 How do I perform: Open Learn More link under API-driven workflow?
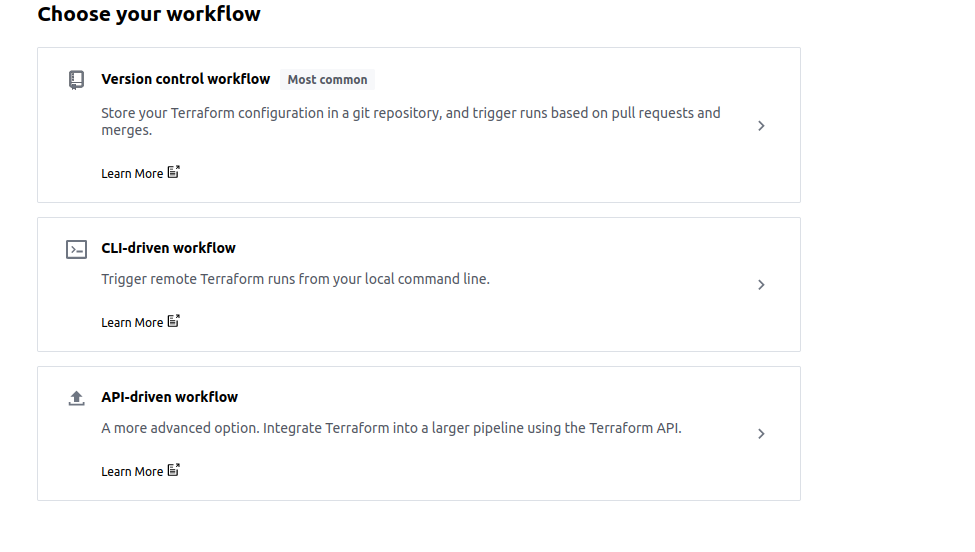click(x=132, y=472)
